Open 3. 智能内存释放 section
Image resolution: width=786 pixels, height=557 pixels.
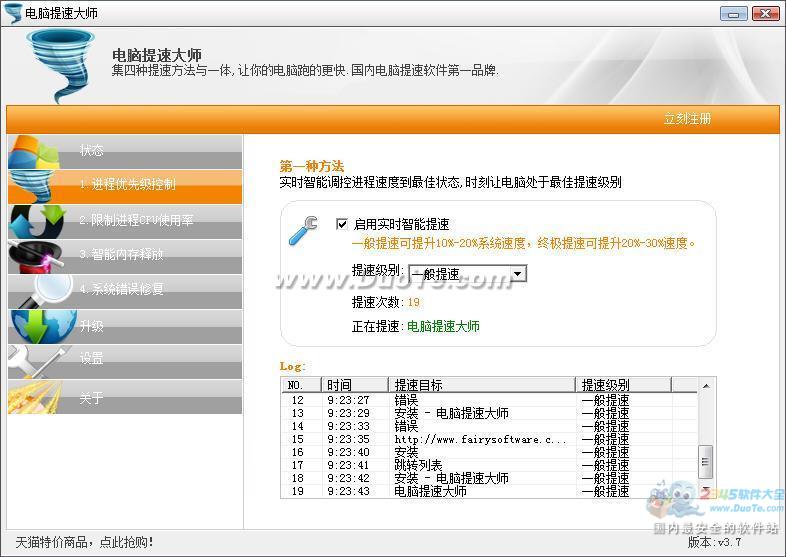125,257
